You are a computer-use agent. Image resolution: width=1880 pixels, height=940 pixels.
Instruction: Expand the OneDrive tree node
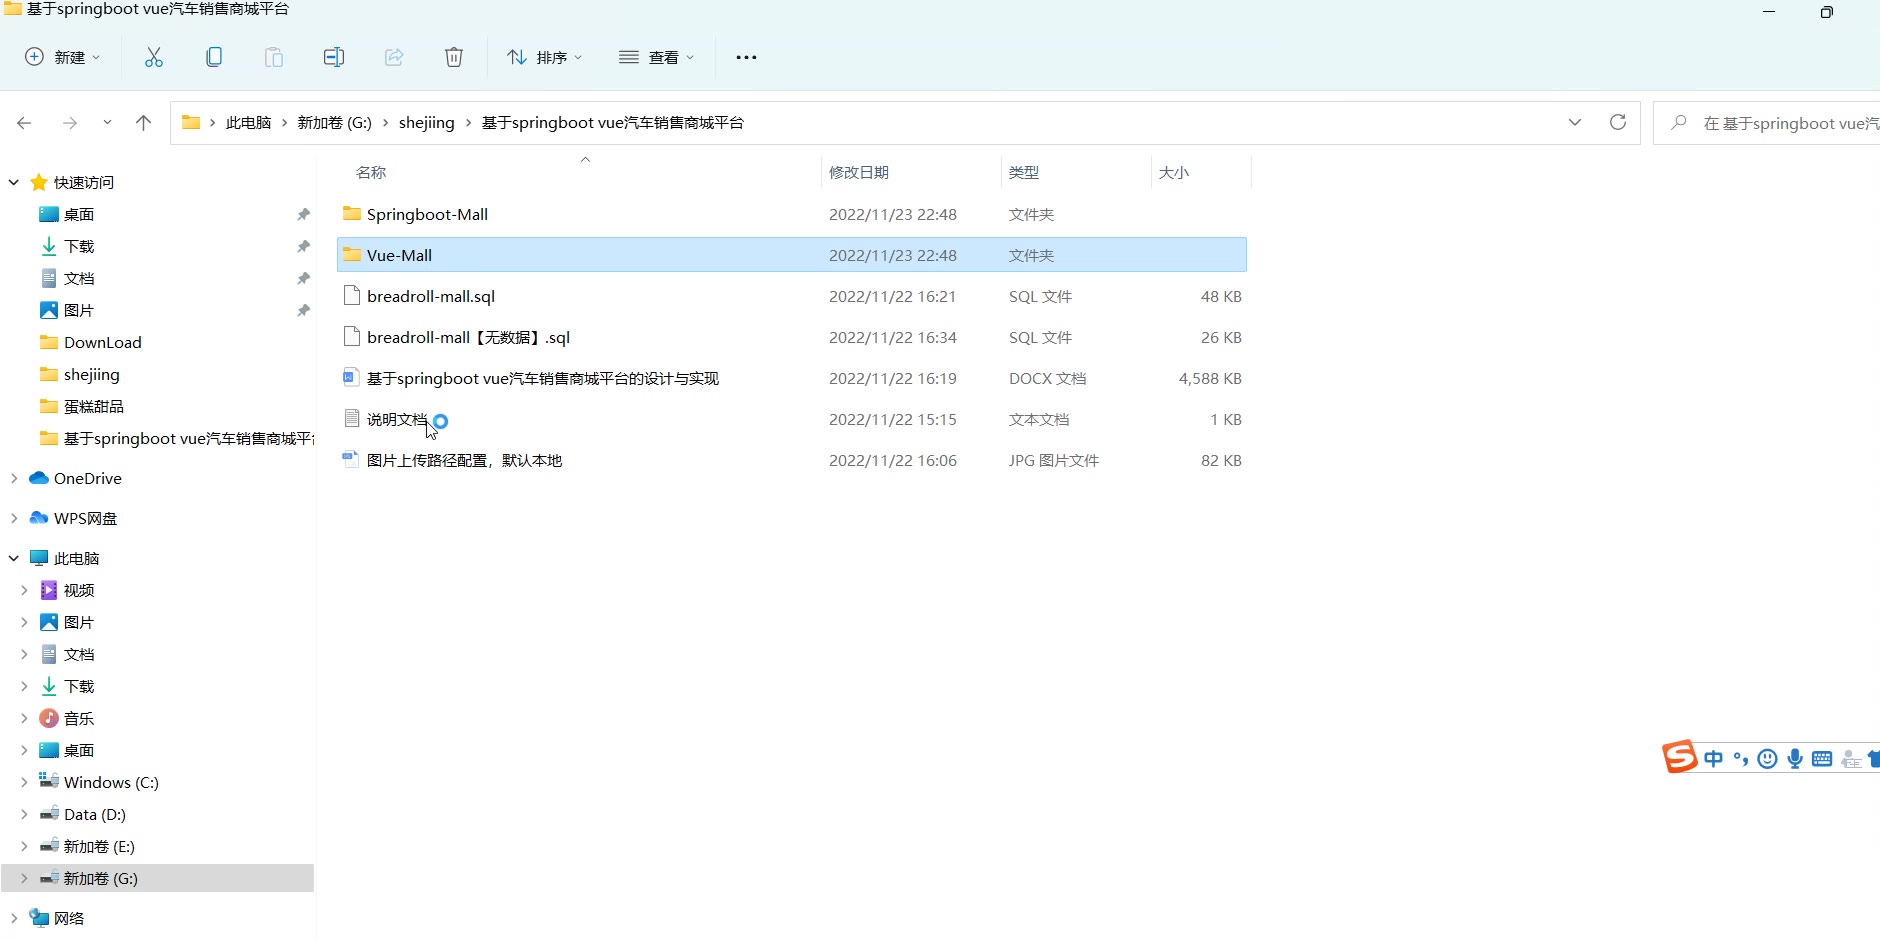(x=14, y=479)
